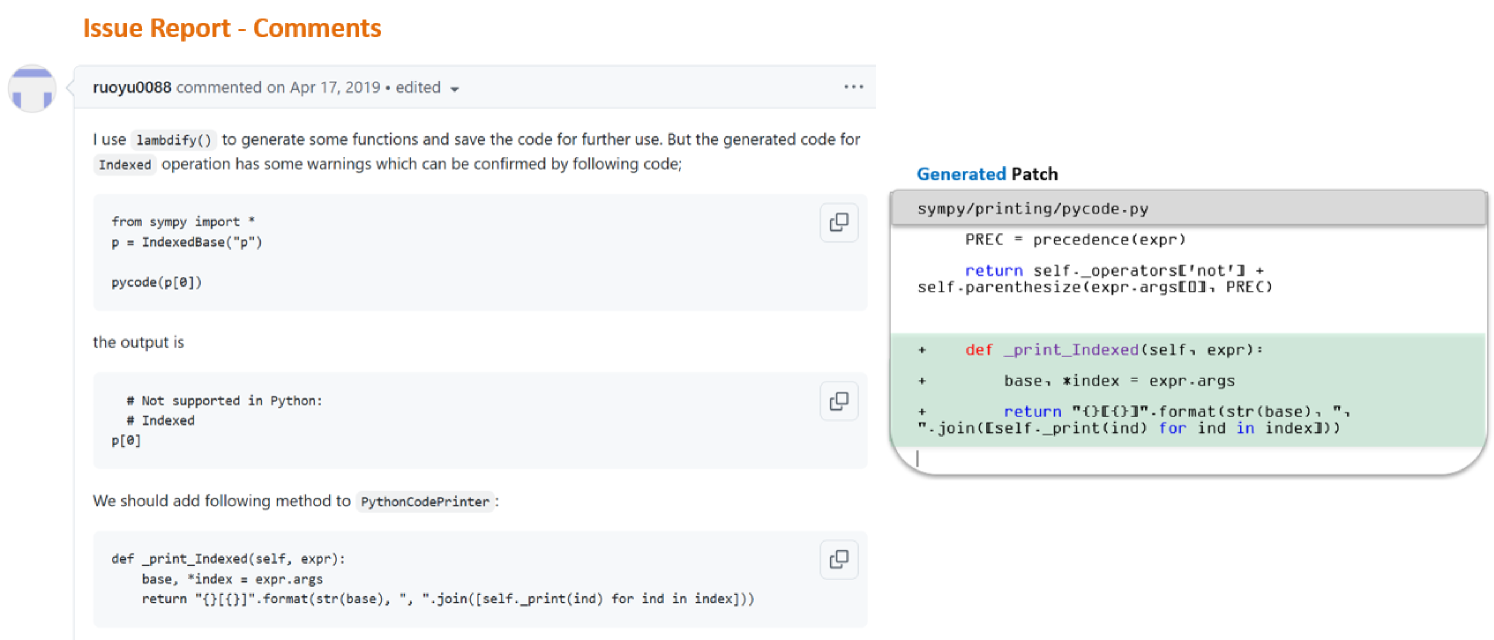Click the inline PythonCodePrinter code label
The width and height of the screenshot is (1494, 640).
pyautogui.click(x=425, y=502)
